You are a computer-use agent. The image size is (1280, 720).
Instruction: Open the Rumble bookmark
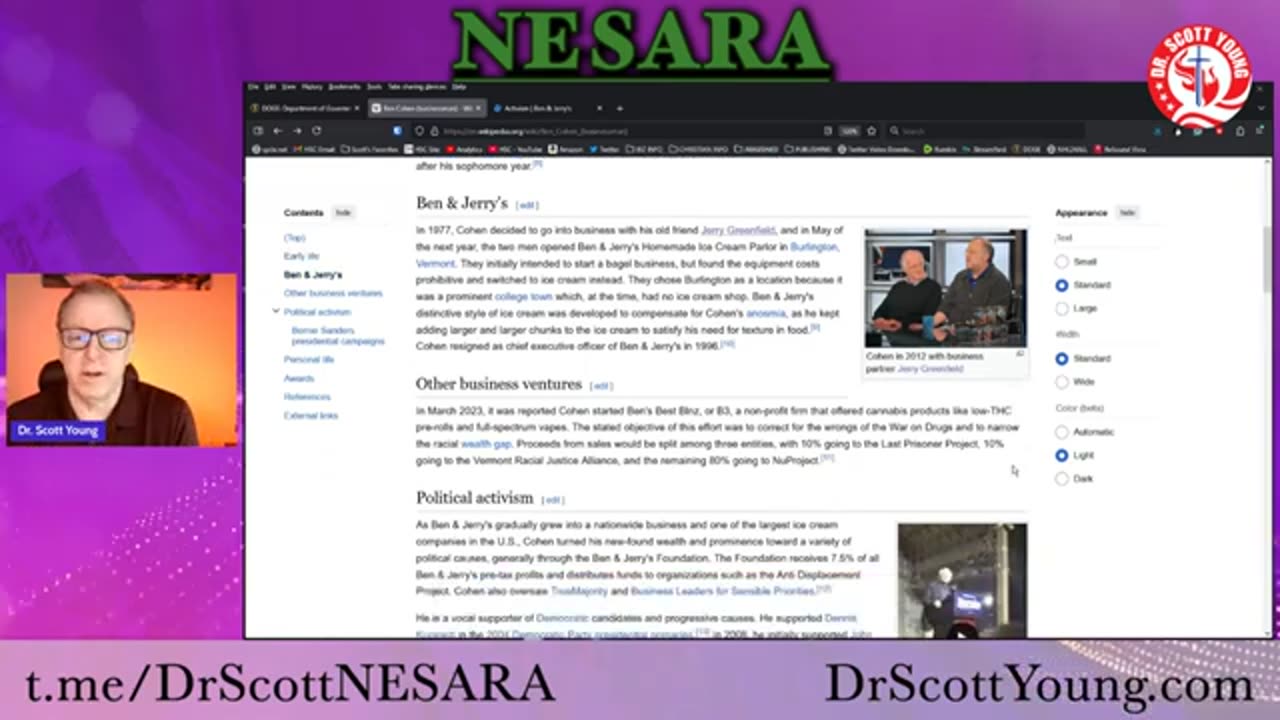click(x=939, y=149)
